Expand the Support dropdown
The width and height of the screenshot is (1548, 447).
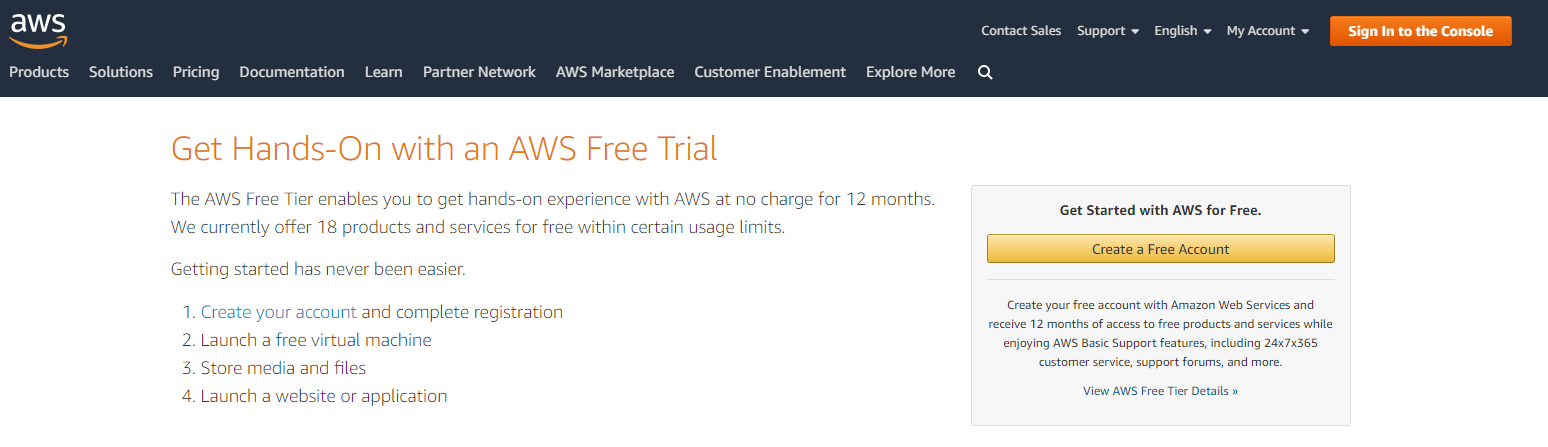coord(1107,31)
